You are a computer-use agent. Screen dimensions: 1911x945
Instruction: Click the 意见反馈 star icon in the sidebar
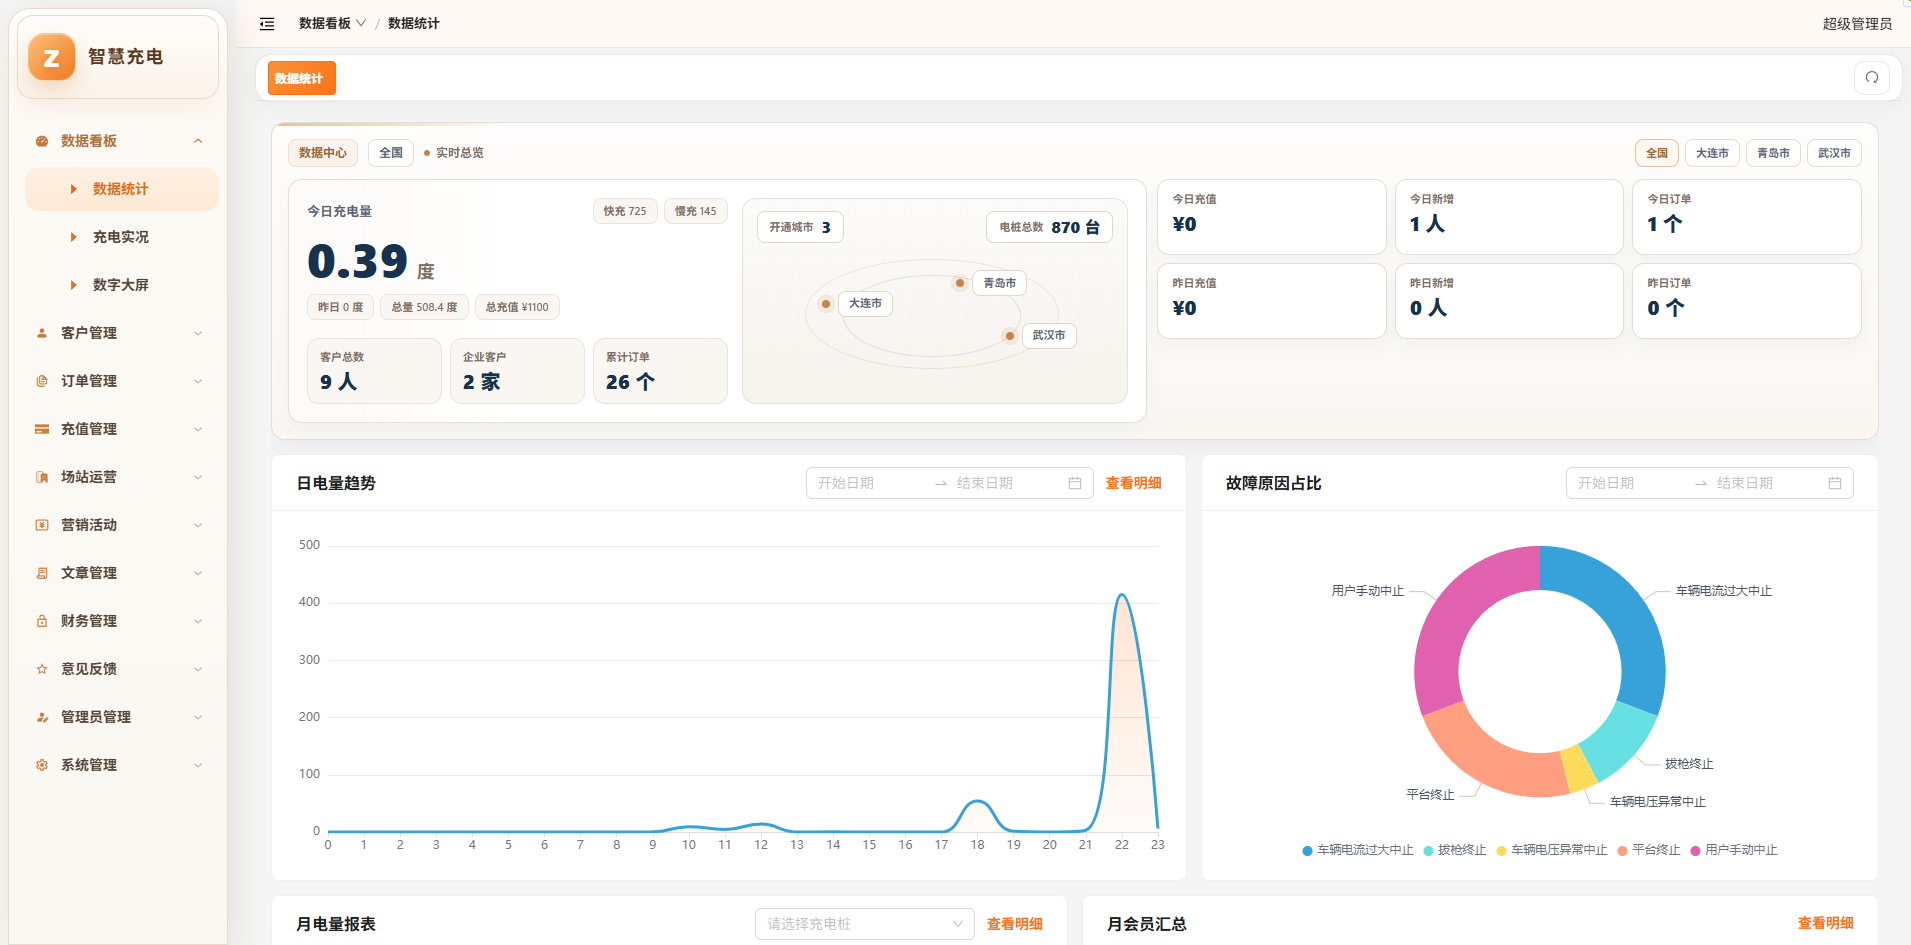pos(42,669)
